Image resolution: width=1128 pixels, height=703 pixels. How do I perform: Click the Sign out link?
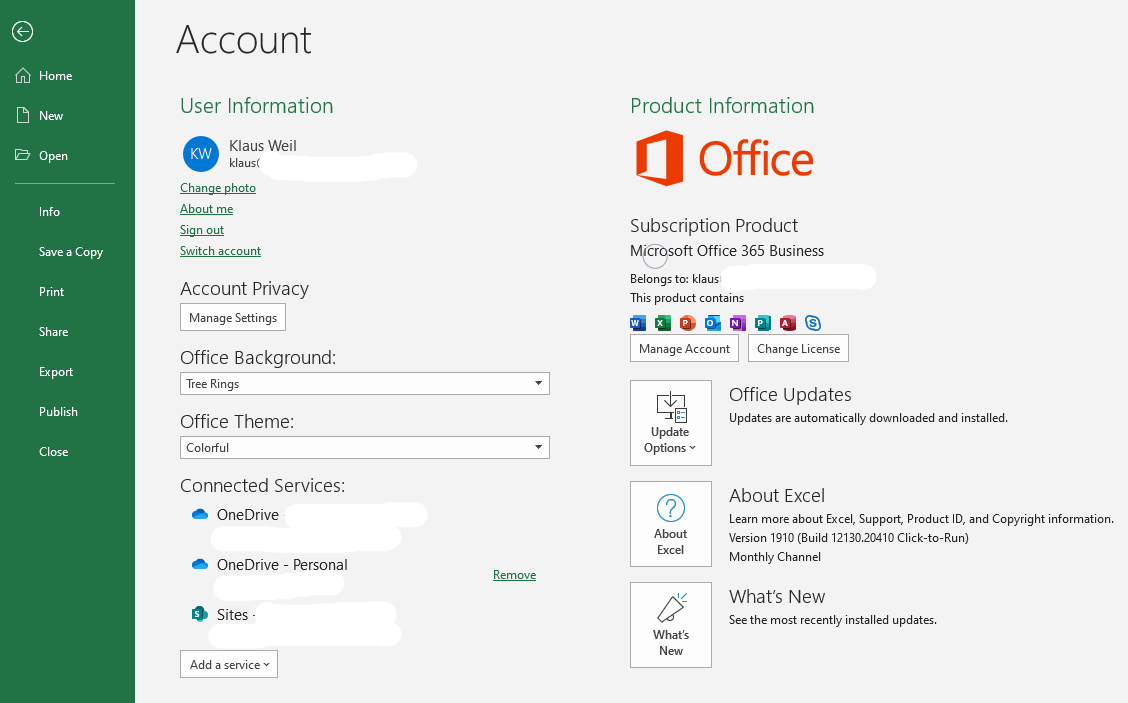pyautogui.click(x=201, y=230)
